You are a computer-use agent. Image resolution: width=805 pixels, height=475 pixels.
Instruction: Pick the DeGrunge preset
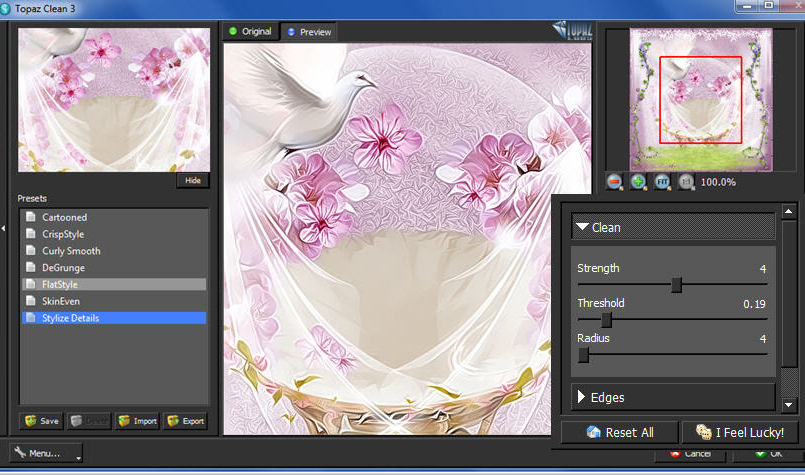pos(114,268)
